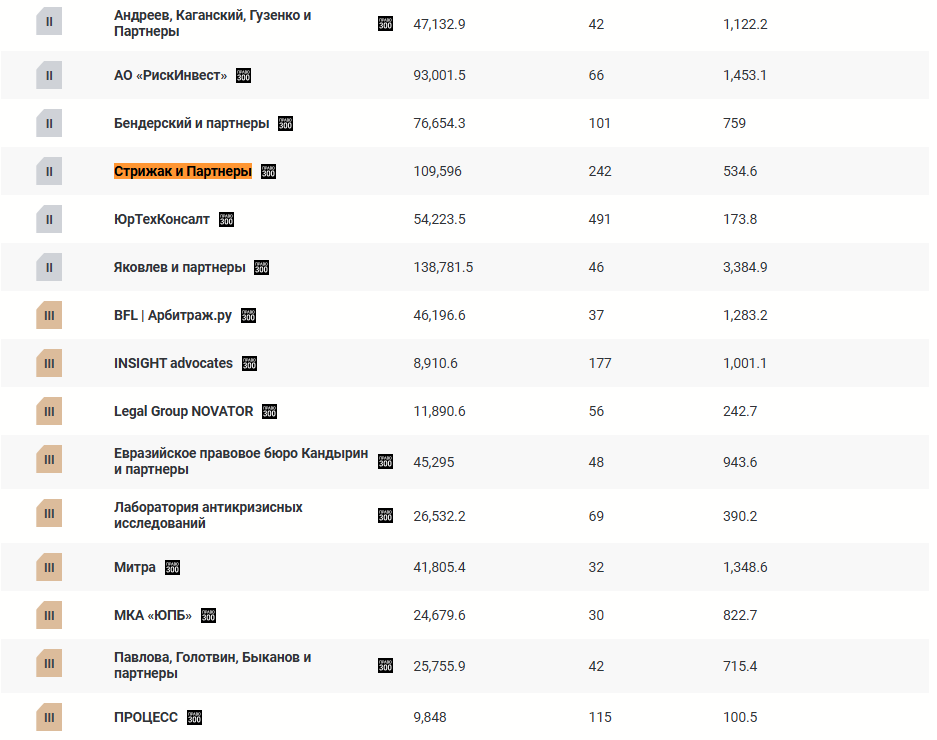This screenshot has width=937, height=740.
Task: Click the value 3,384.9 in the last column
Action: point(745,267)
